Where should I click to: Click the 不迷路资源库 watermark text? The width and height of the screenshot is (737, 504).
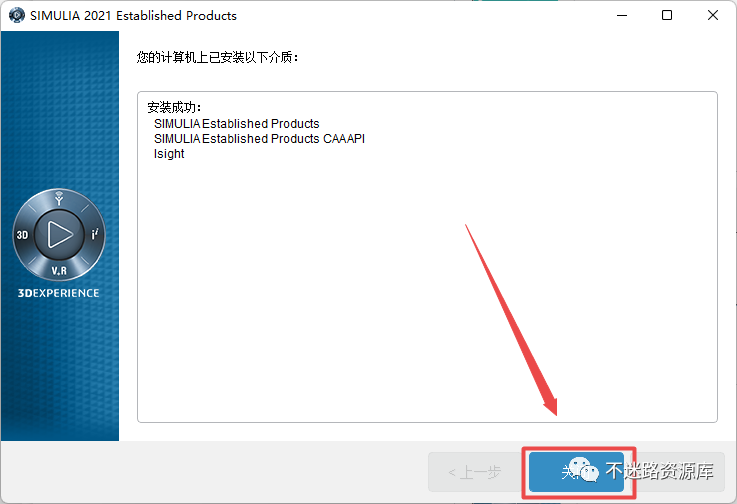tap(659, 471)
